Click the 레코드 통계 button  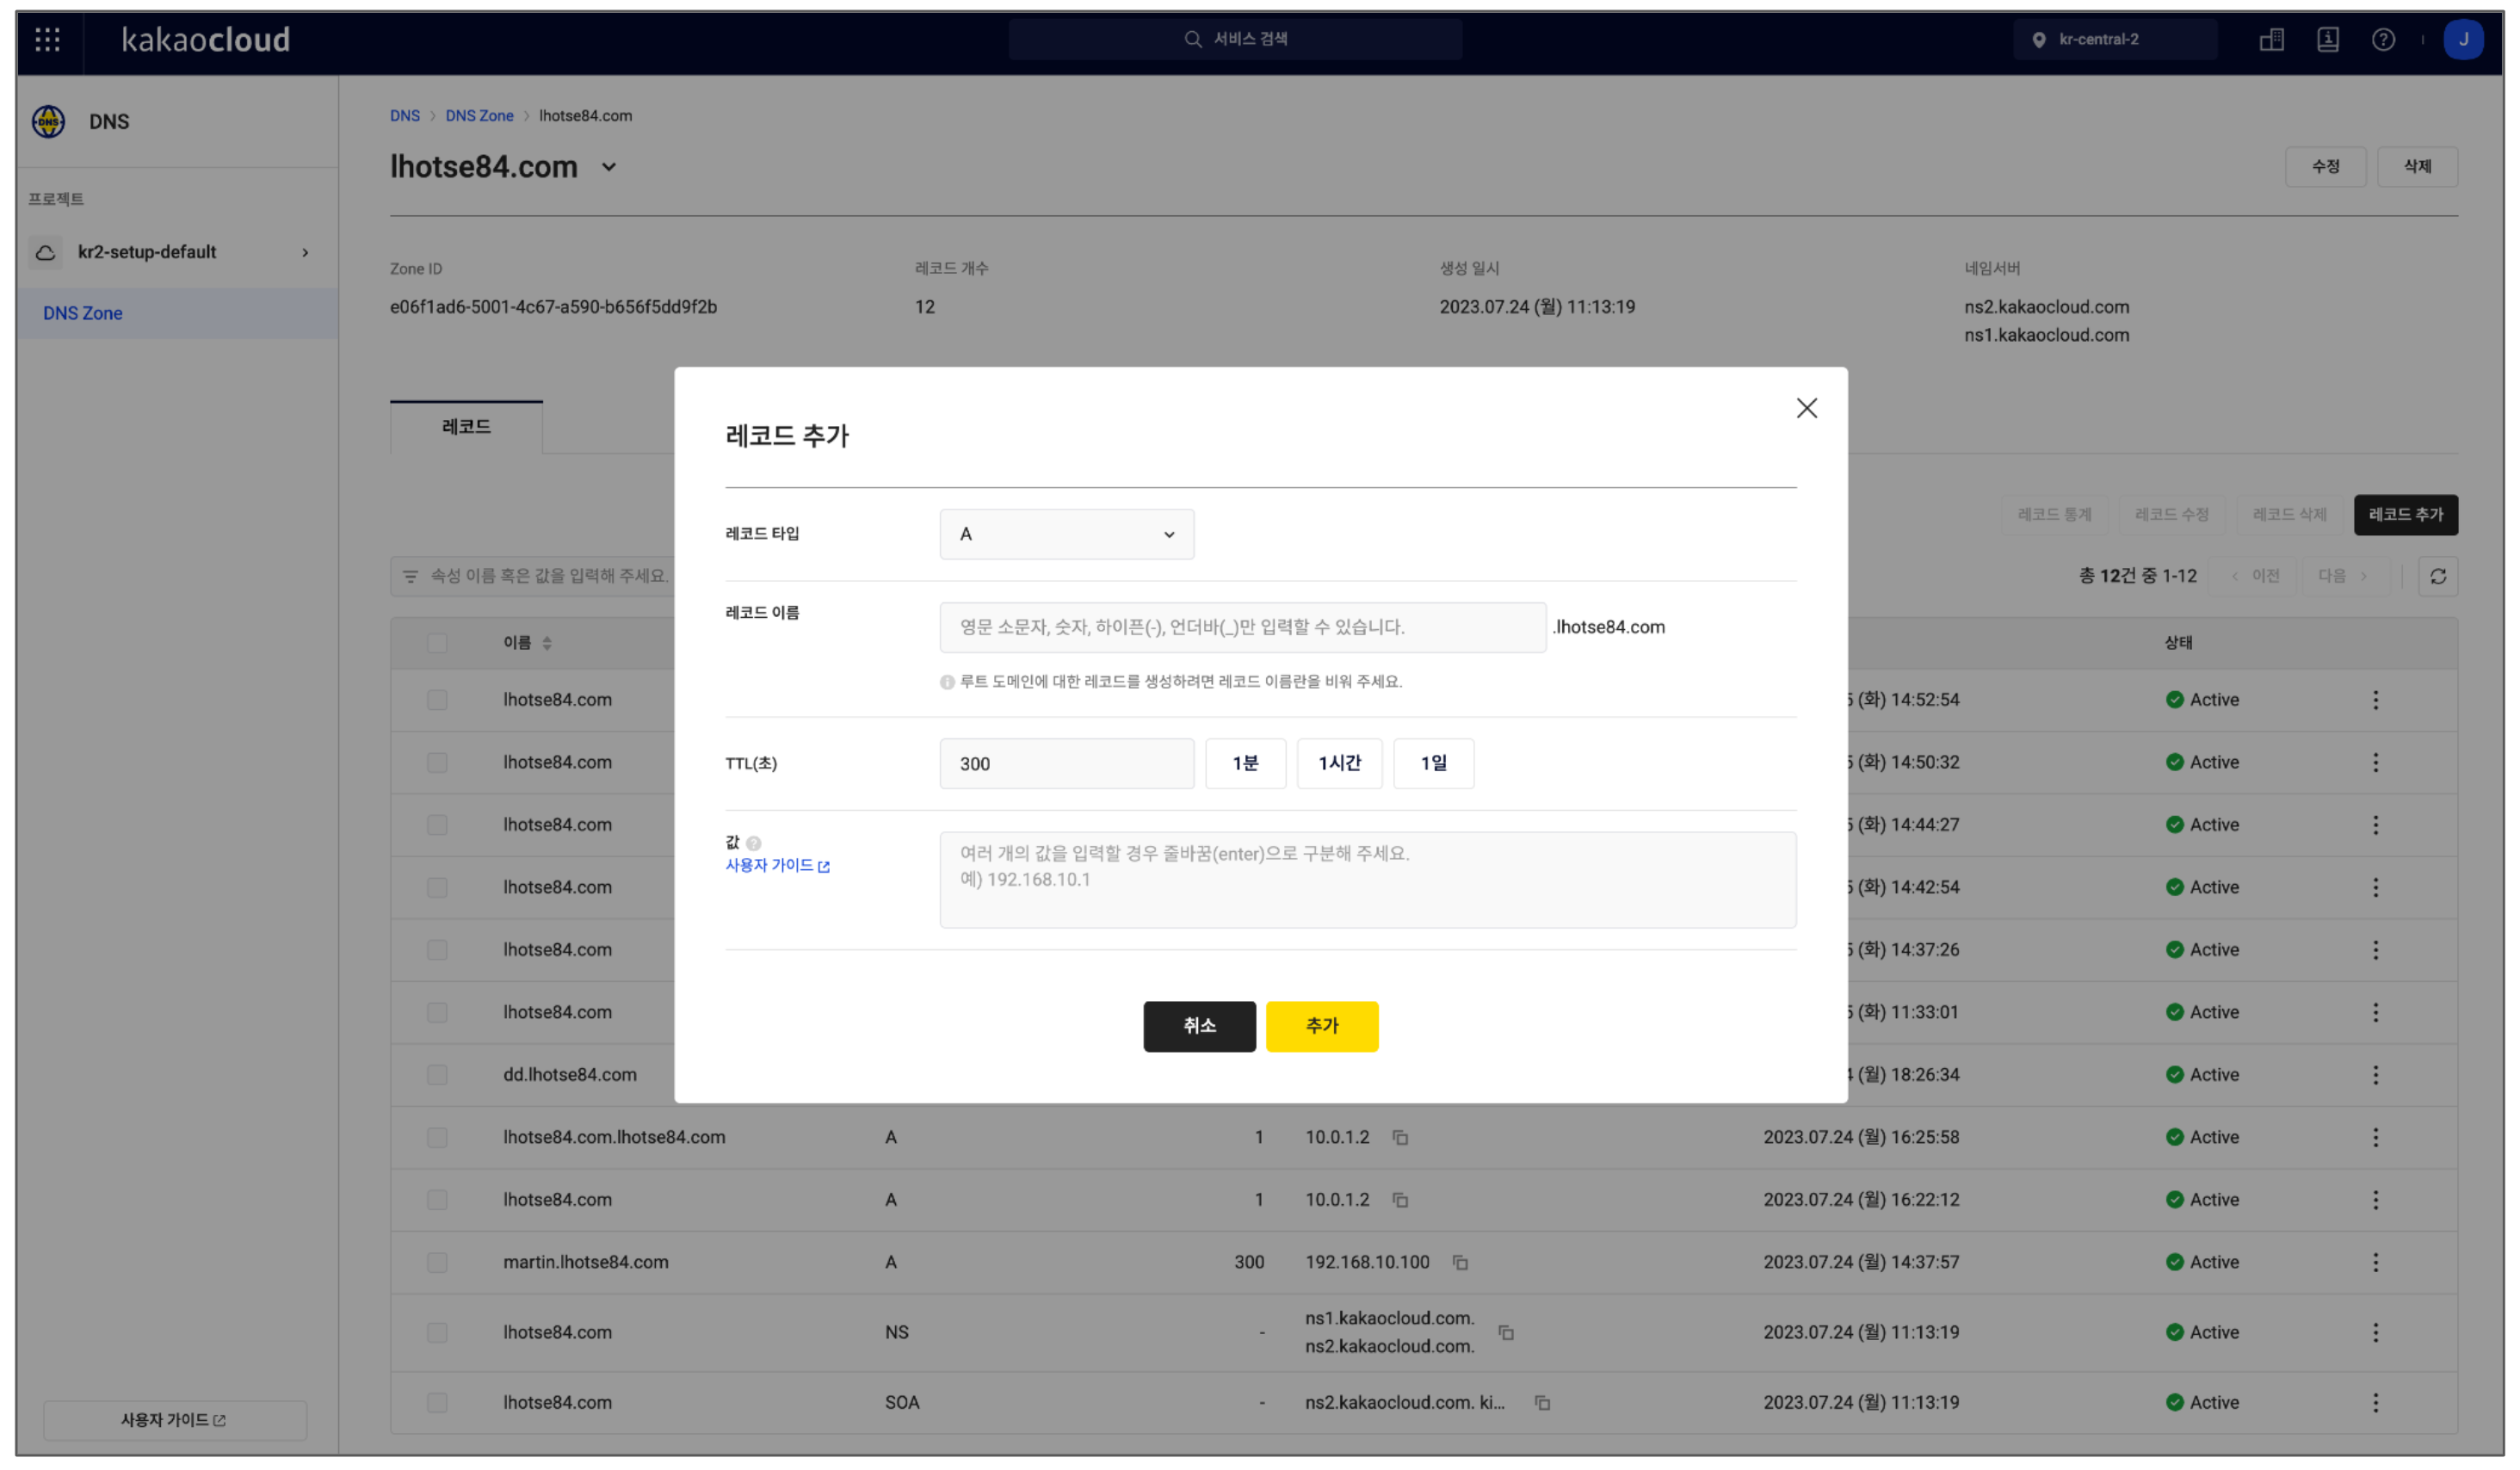[2054, 515]
